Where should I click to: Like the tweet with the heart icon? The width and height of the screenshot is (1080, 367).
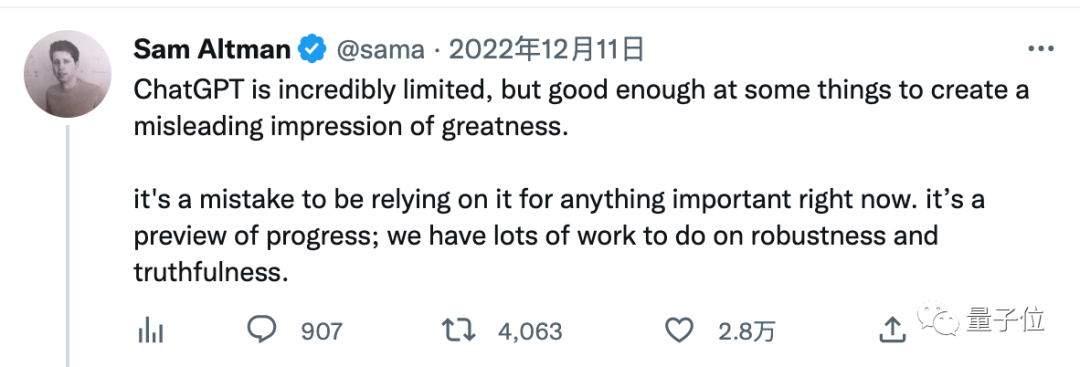pos(681,332)
